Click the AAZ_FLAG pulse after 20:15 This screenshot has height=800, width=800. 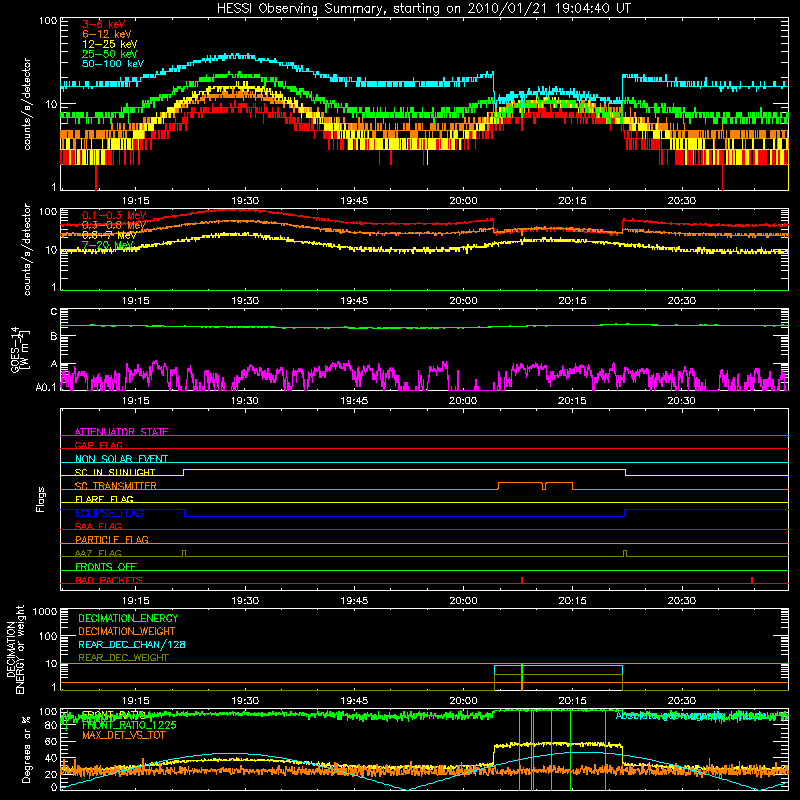(625, 554)
